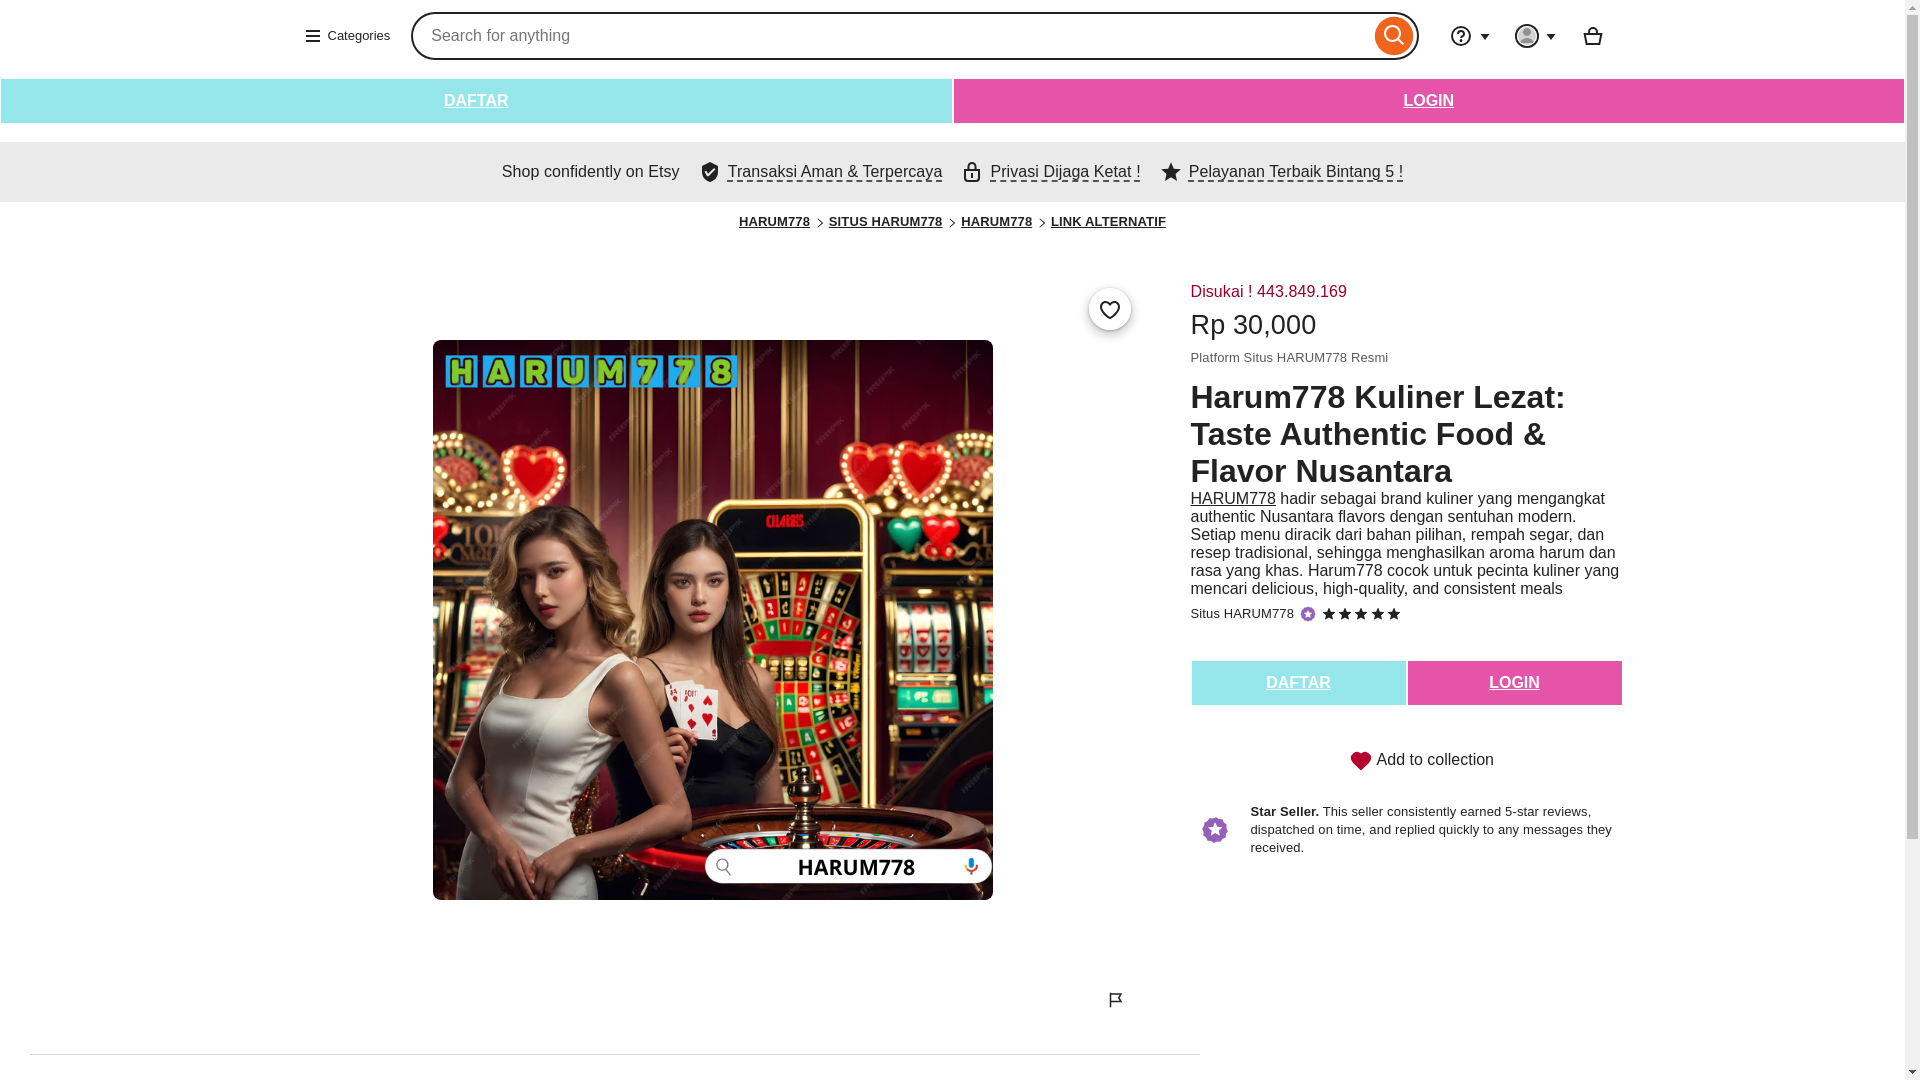Click the DAFTAR button under the rating

click(1298, 683)
